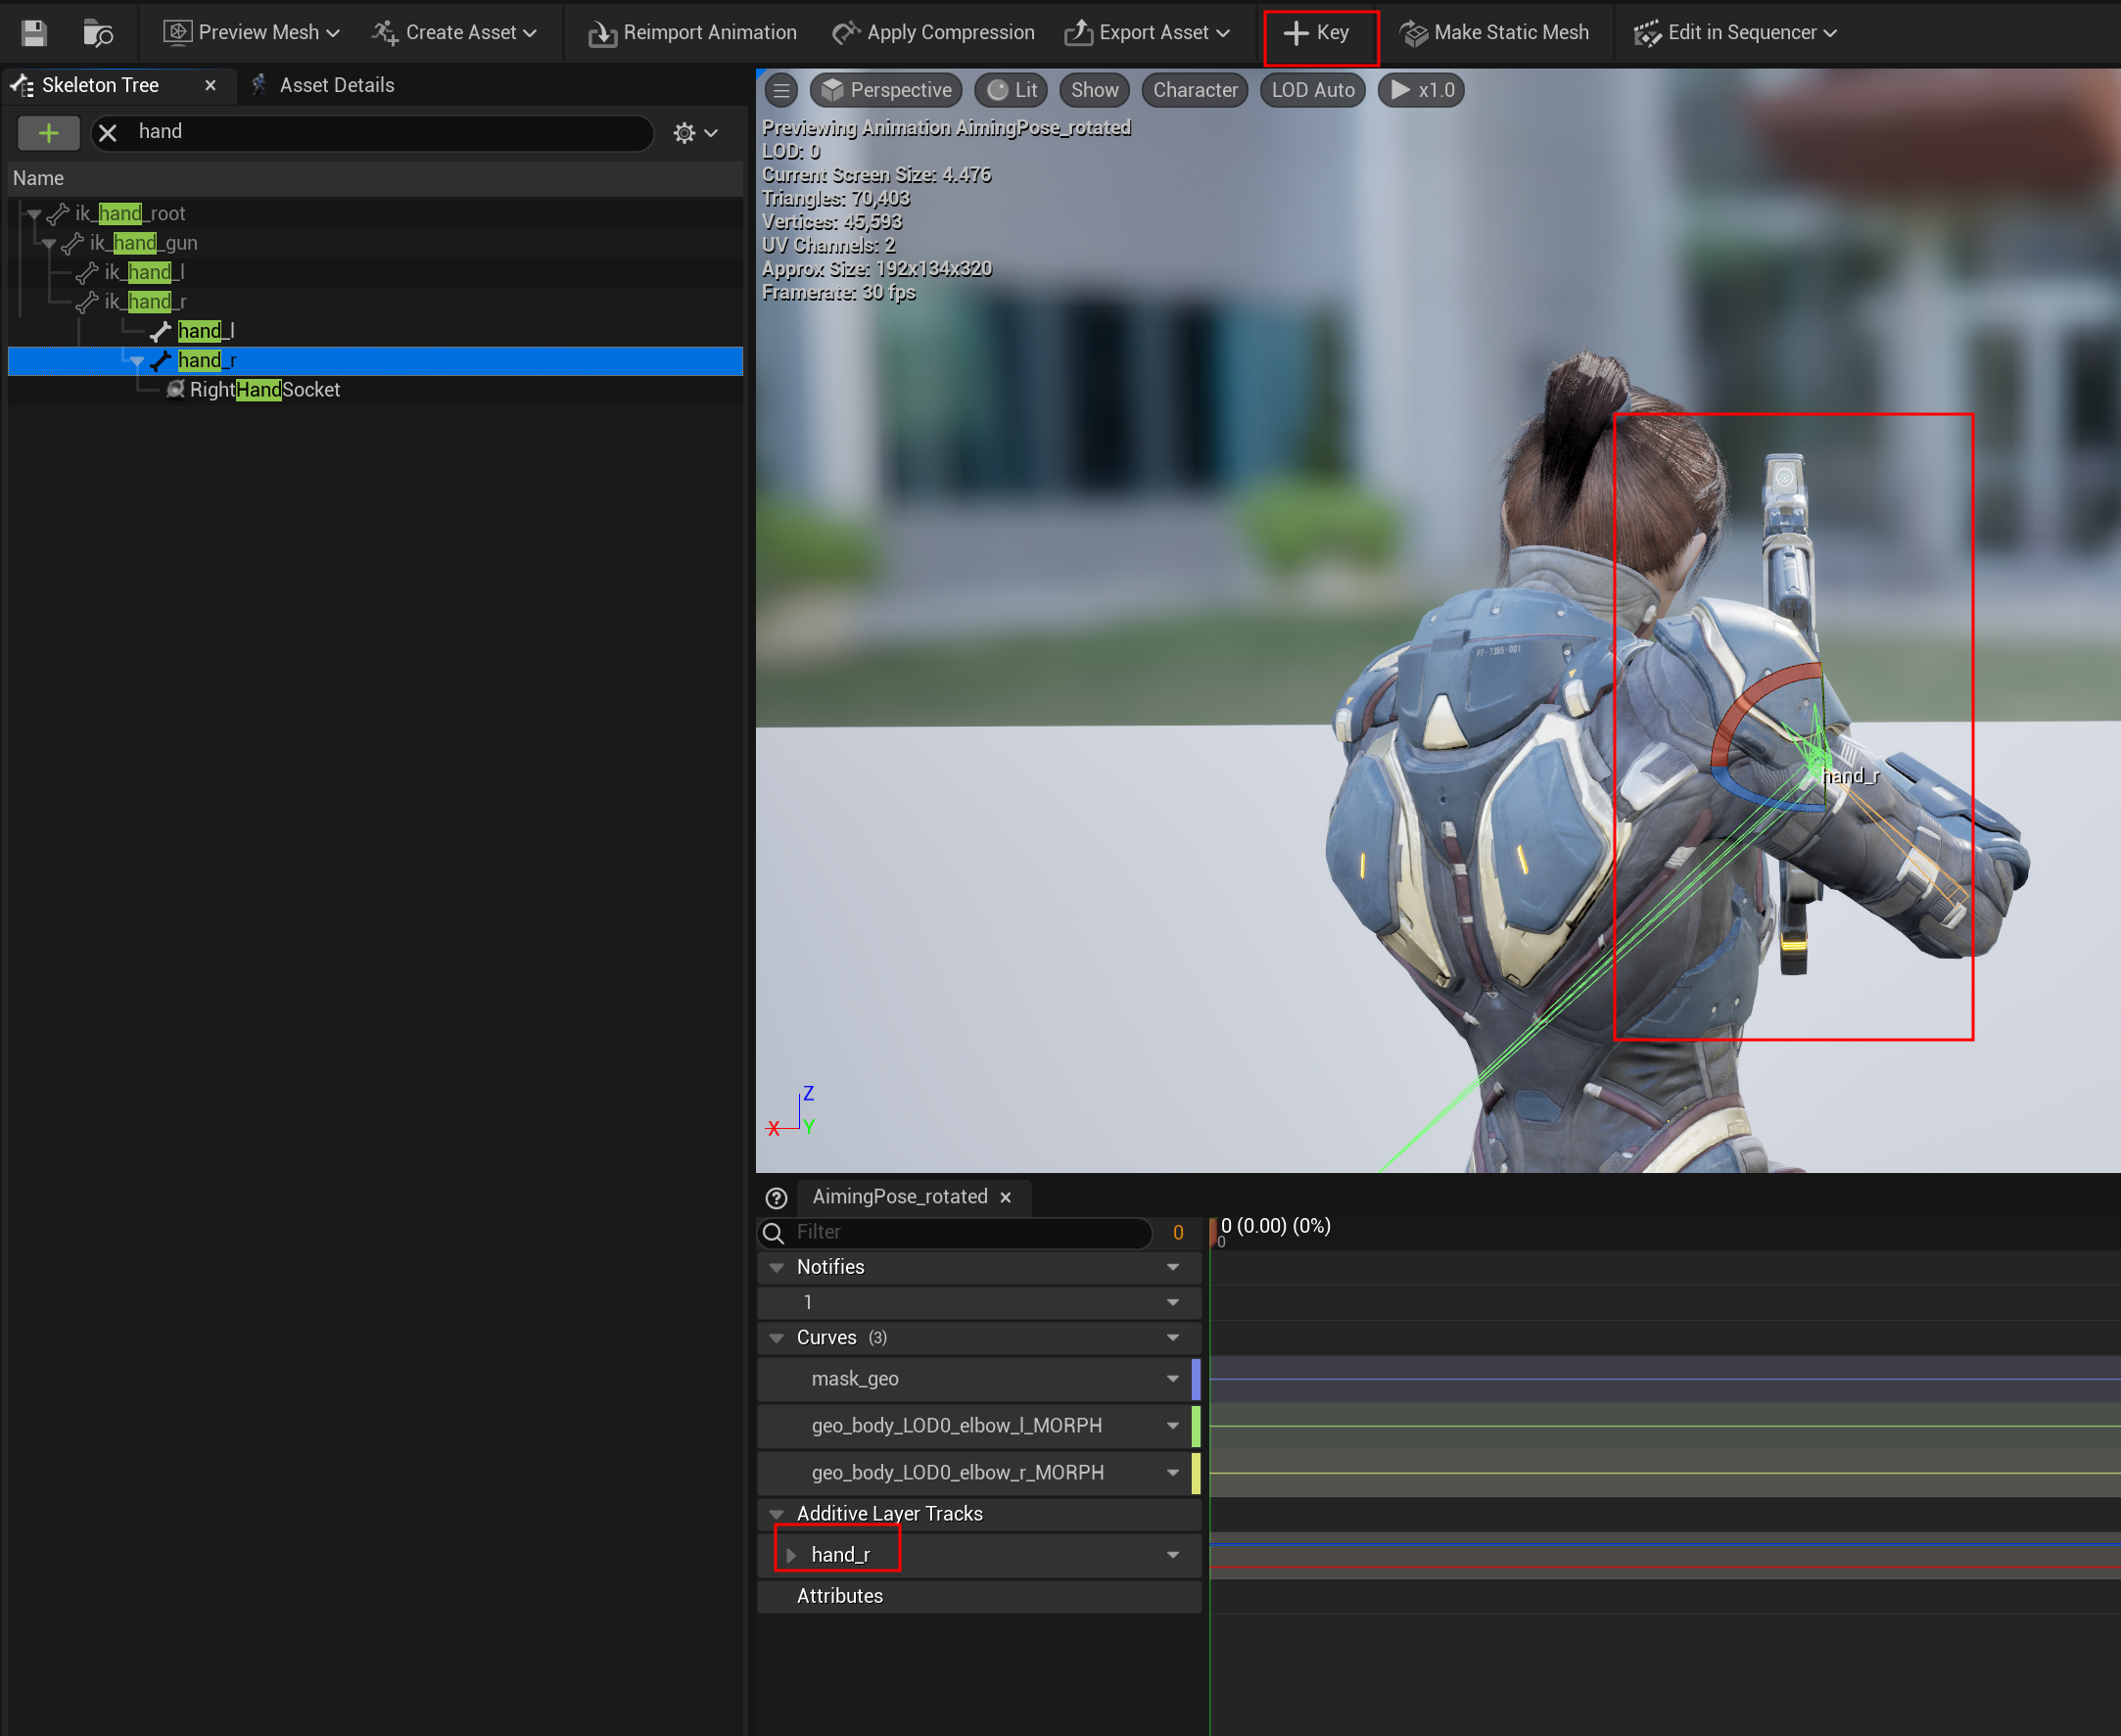The width and height of the screenshot is (2121, 1736).
Task: Click the mask_geo curve color swatch
Action: tap(1195, 1379)
